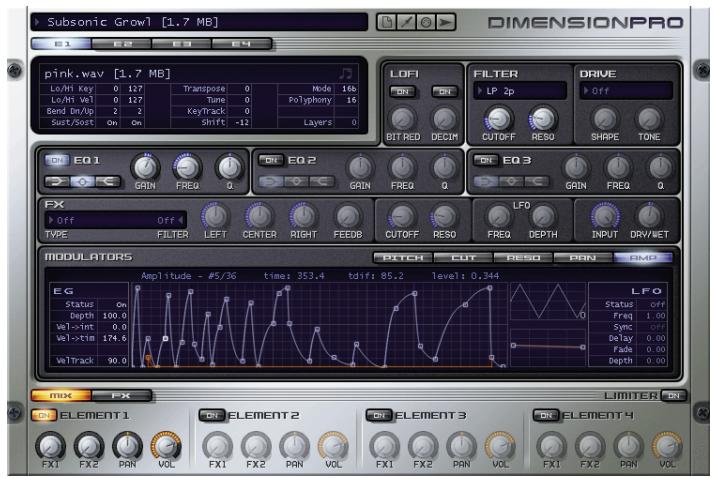Click the music note icon beside pink.wav
The height and width of the screenshot is (478, 715).
(346, 73)
